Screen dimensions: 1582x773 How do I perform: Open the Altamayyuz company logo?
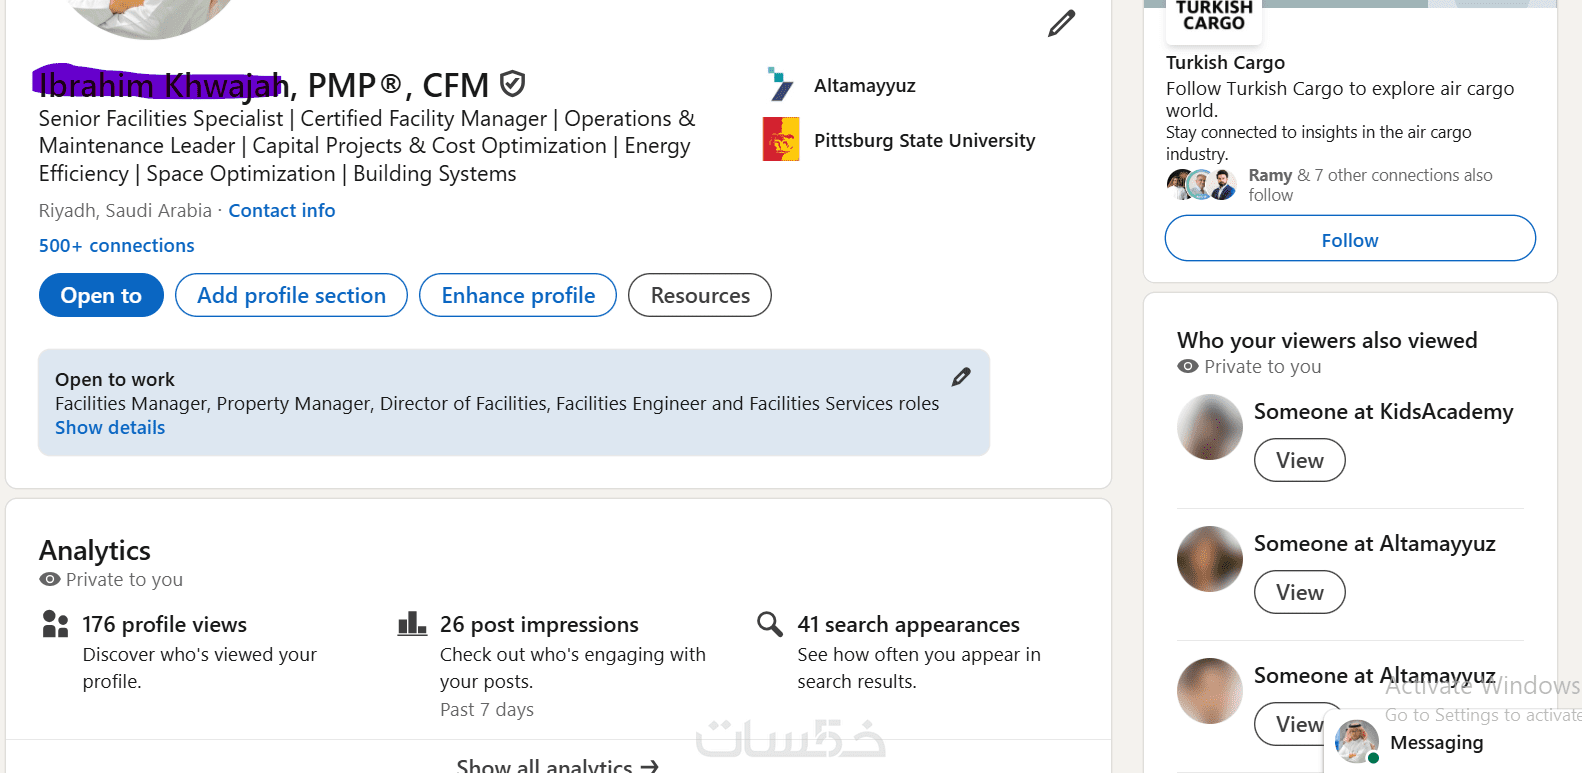click(x=780, y=85)
